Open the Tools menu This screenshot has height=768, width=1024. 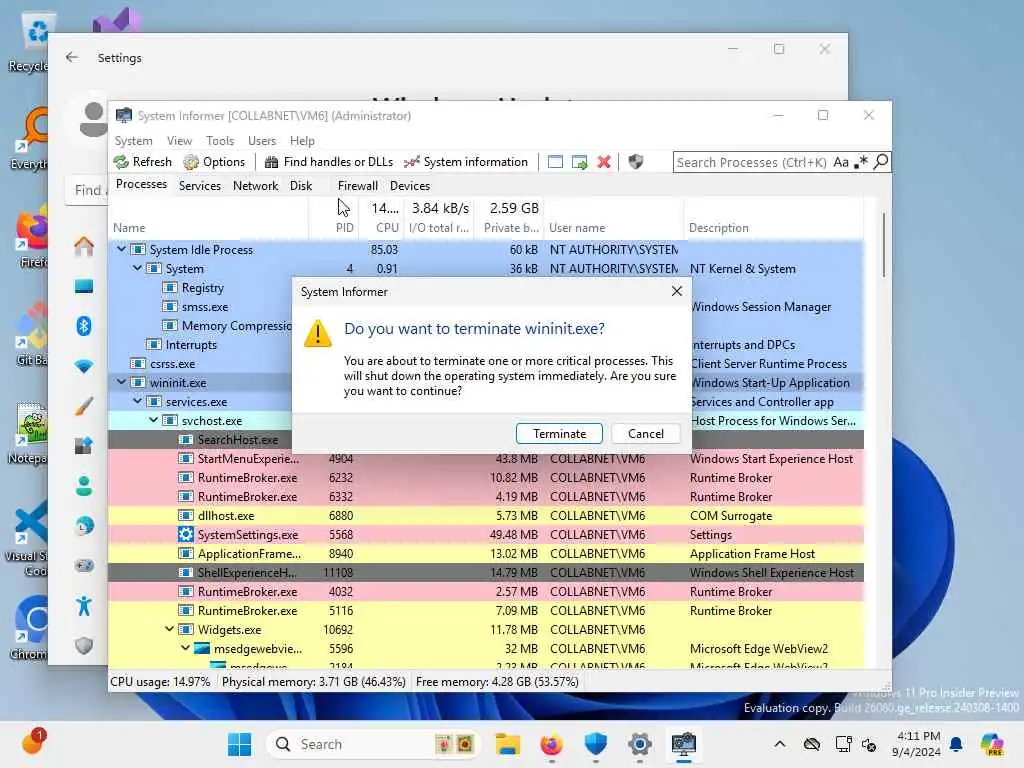click(x=220, y=140)
